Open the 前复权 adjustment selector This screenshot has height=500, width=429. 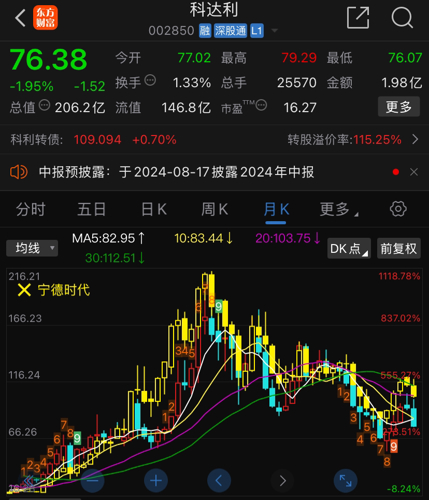point(399,248)
